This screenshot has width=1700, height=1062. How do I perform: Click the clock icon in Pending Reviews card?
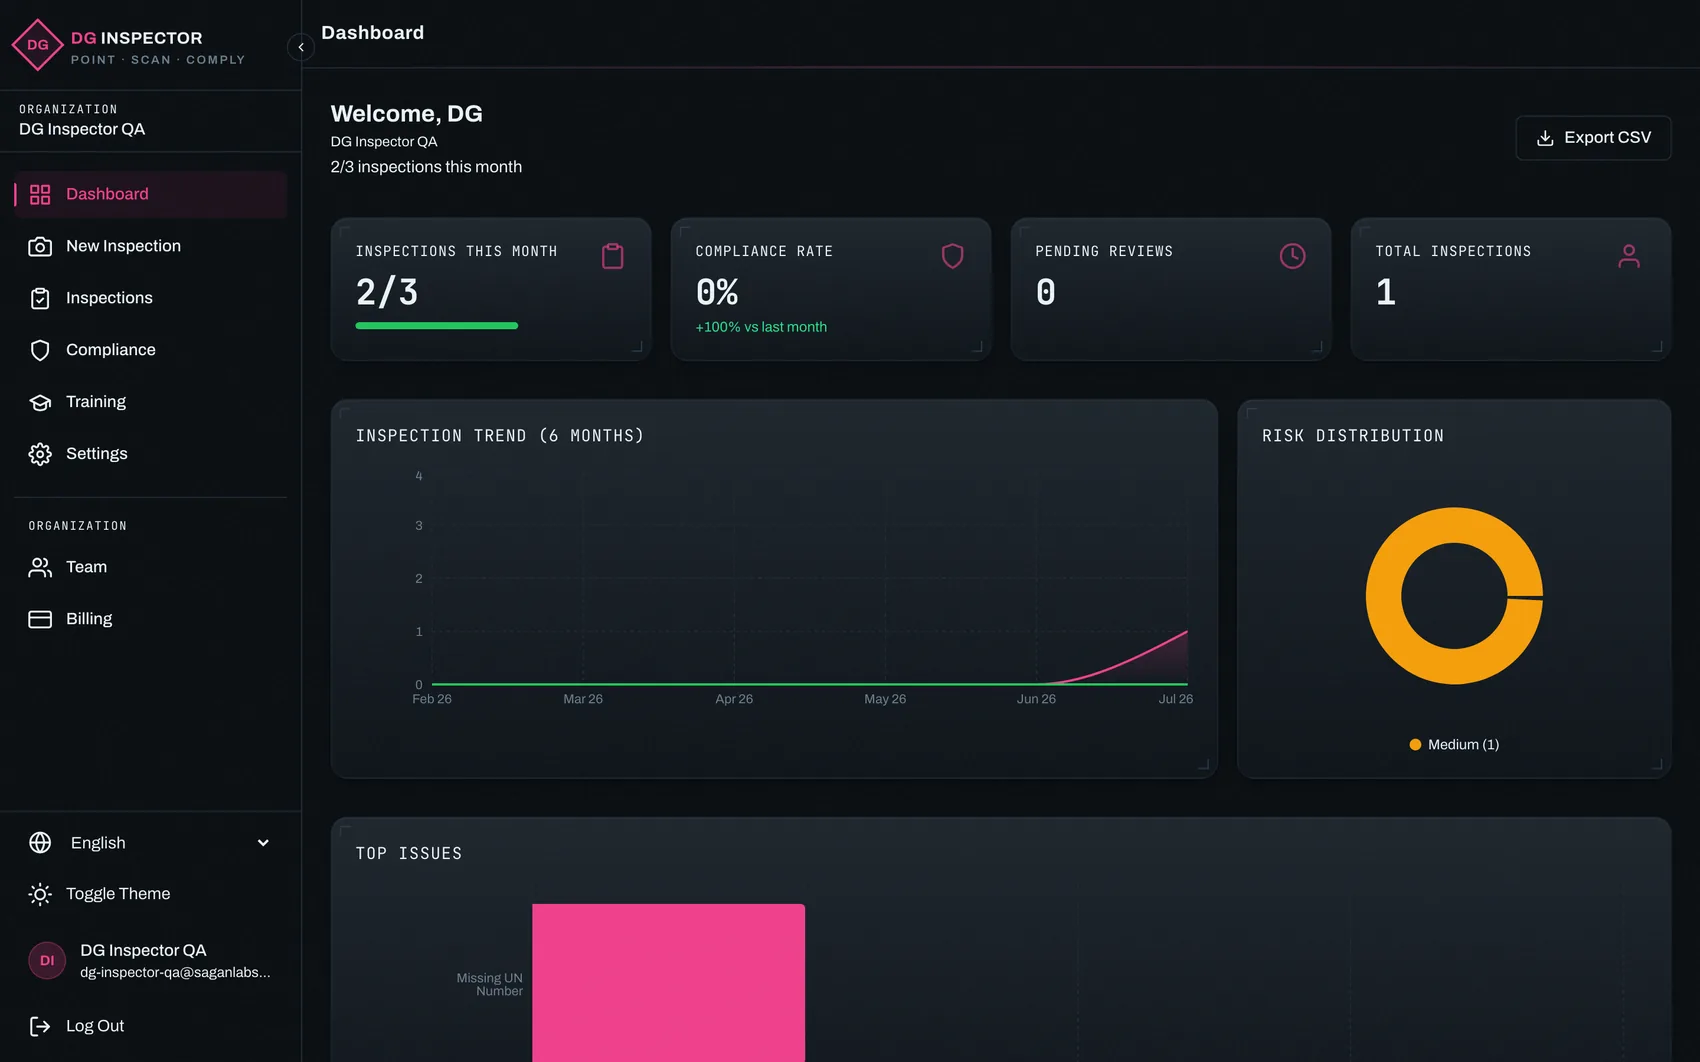coord(1293,256)
